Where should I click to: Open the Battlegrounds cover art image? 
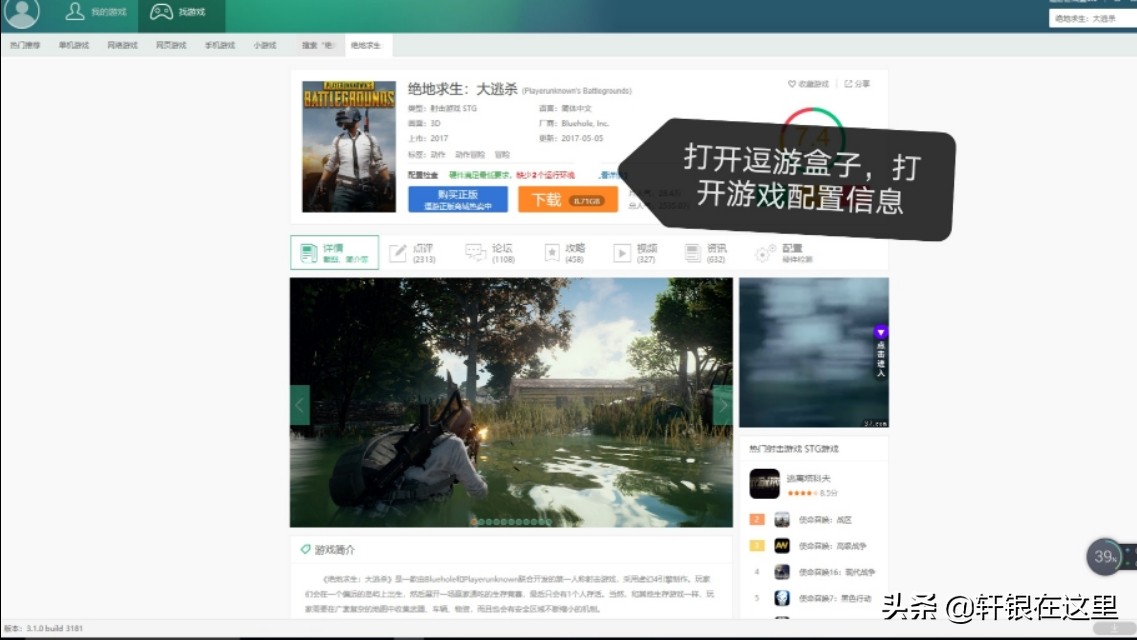point(349,146)
